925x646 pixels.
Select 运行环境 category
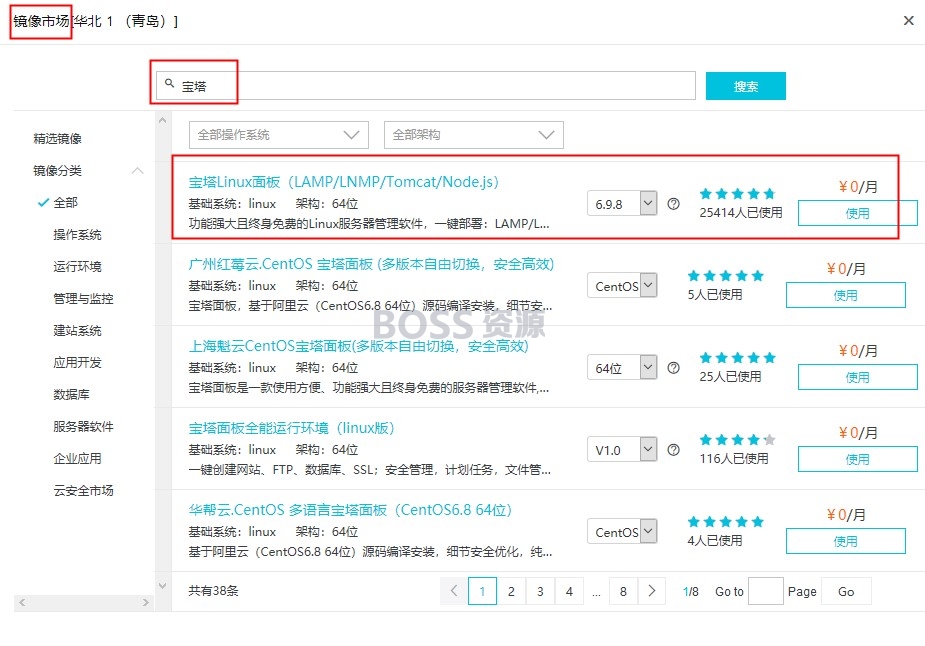tap(77, 267)
